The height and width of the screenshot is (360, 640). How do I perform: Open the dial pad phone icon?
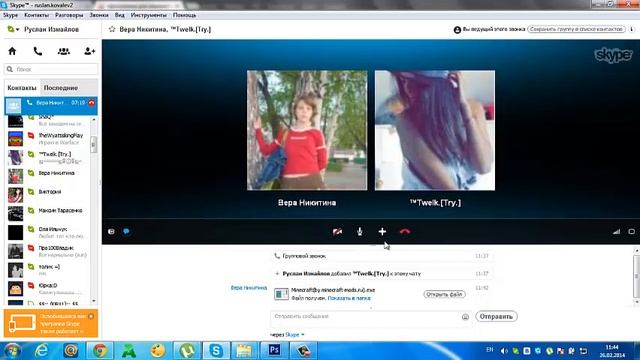[x=38, y=51]
